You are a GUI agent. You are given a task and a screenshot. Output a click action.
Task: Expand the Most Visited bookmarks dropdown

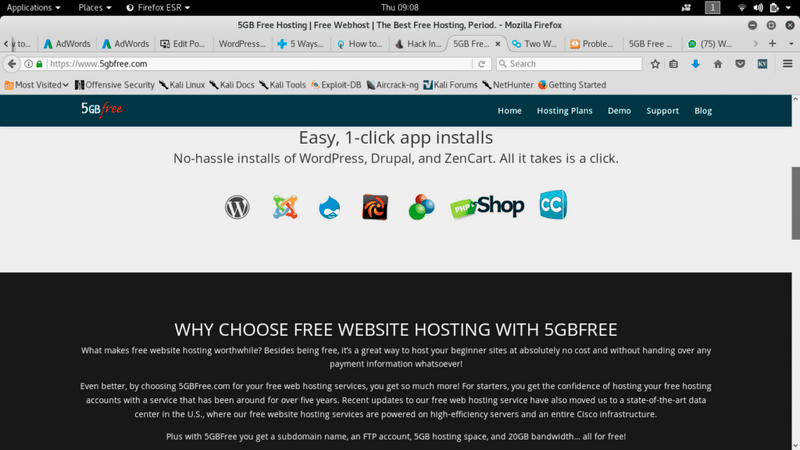(x=36, y=85)
